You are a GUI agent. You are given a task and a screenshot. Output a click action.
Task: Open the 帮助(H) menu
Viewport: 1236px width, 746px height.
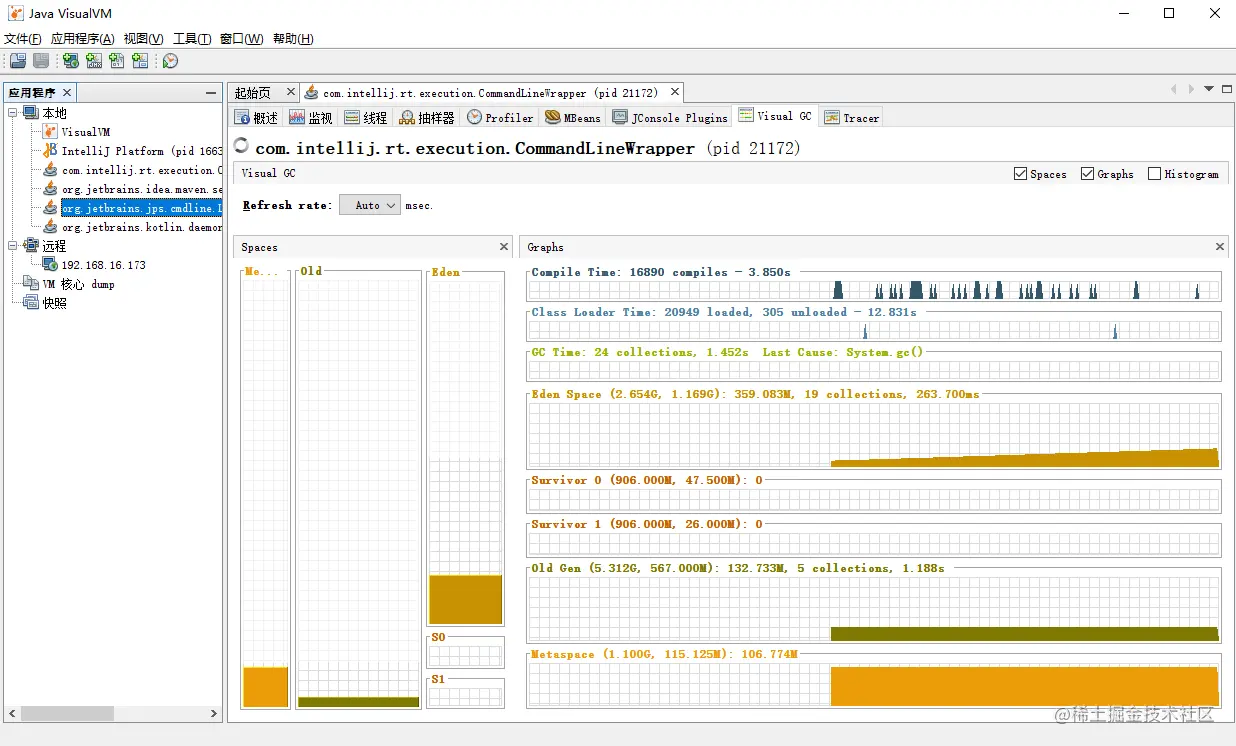(293, 39)
